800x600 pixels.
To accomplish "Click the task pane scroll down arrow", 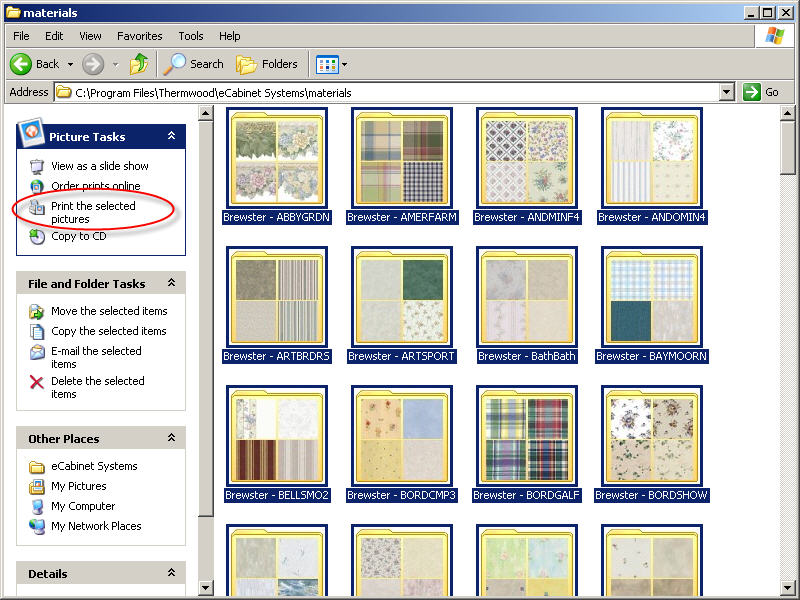I will [205, 587].
